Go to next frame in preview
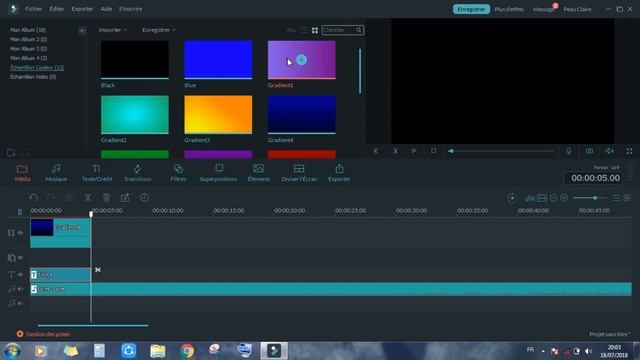The image size is (640, 360). click(x=395, y=151)
